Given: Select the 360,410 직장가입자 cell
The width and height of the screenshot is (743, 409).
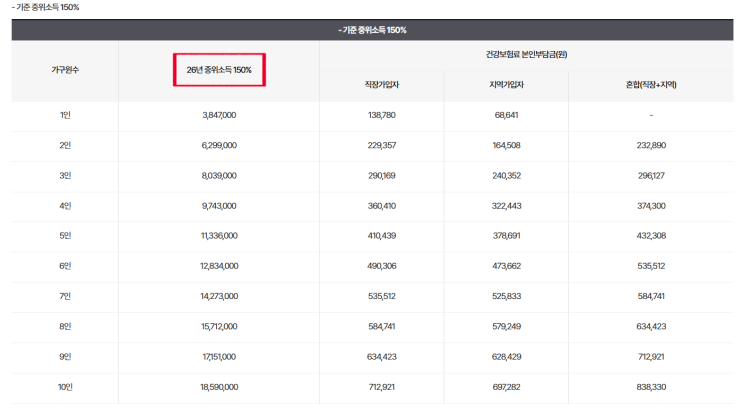Looking at the screenshot, I should 381,206.
